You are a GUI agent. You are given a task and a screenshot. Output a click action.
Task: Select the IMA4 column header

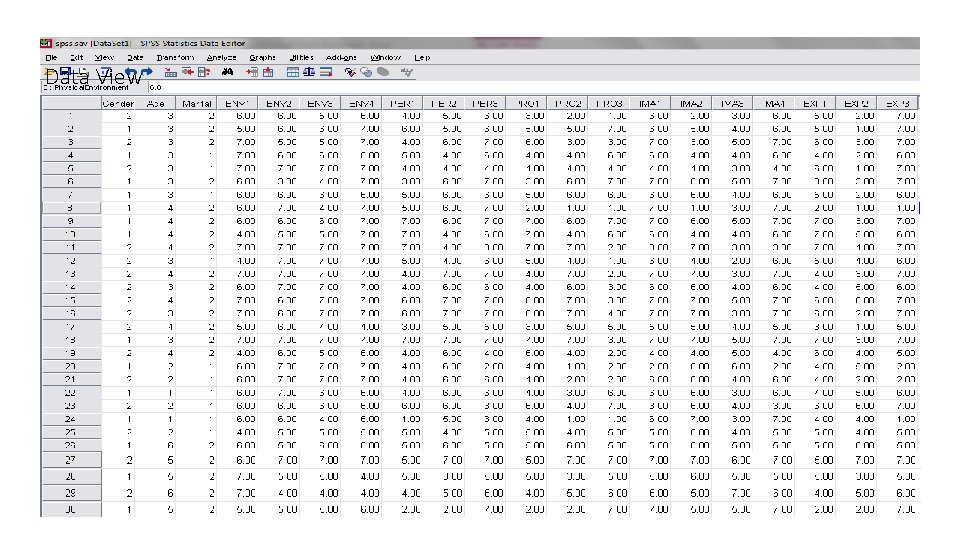pyautogui.click(x=774, y=104)
